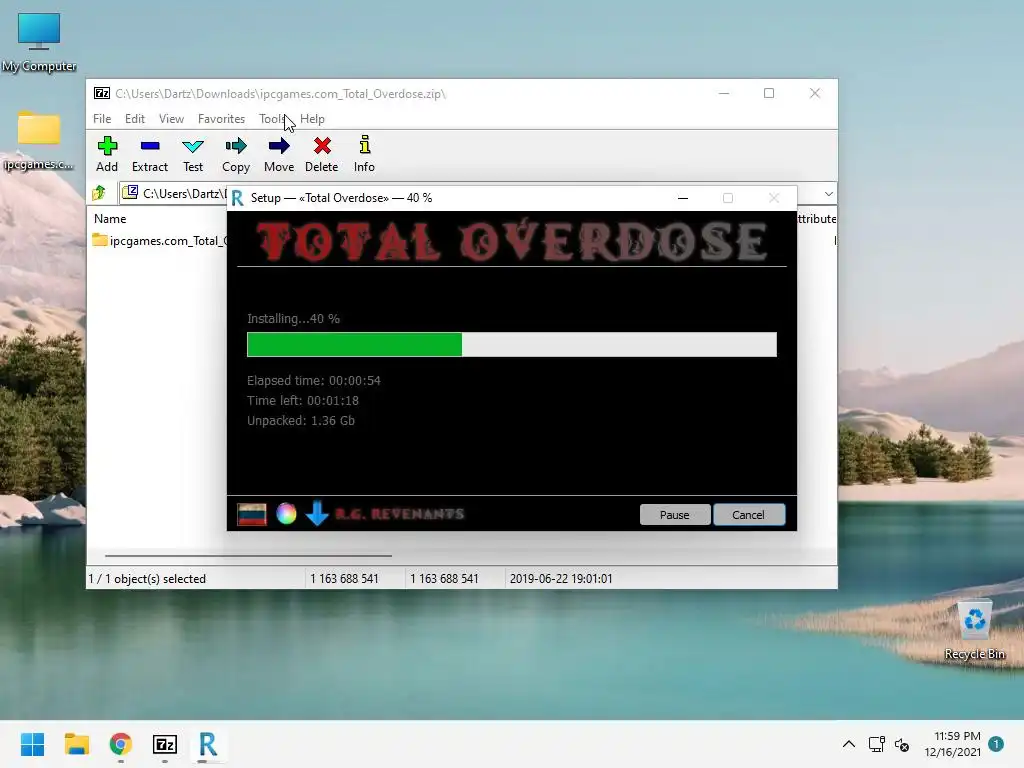This screenshot has height=768, width=1024.
Task: Open File Explorer from the taskbar
Action: [76, 744]
